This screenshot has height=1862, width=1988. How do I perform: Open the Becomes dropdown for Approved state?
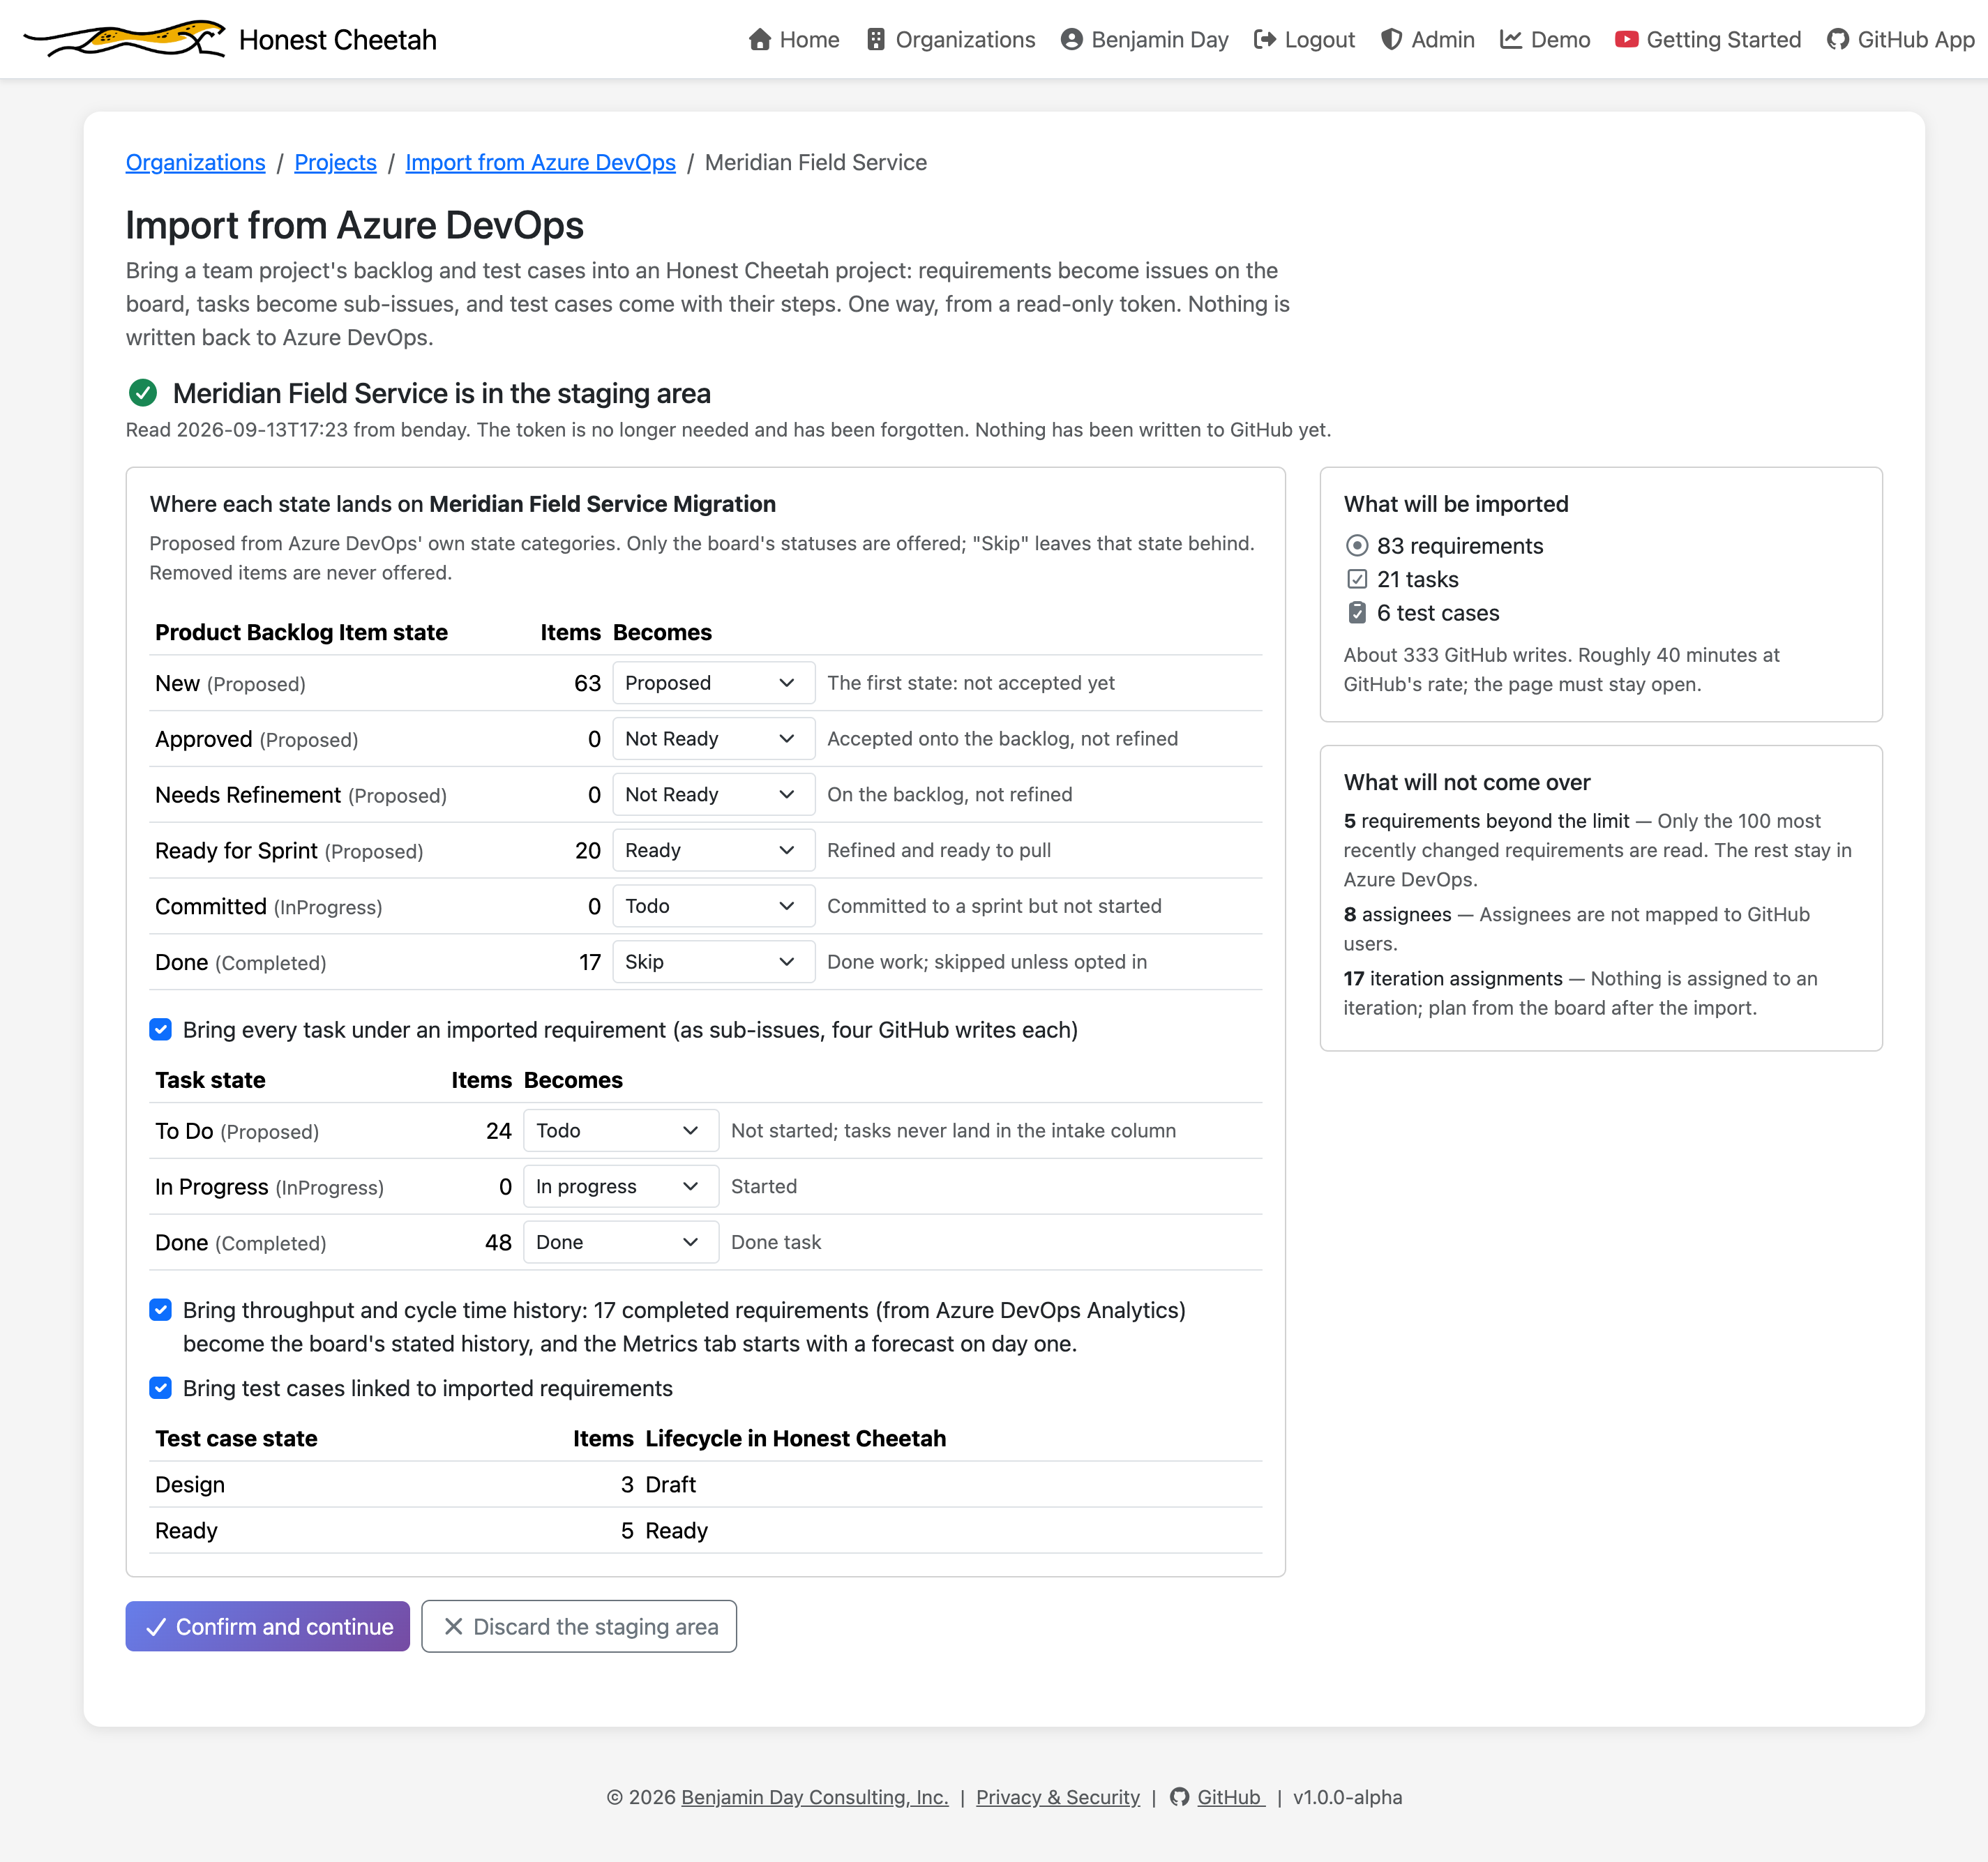[x=713, y=739]
